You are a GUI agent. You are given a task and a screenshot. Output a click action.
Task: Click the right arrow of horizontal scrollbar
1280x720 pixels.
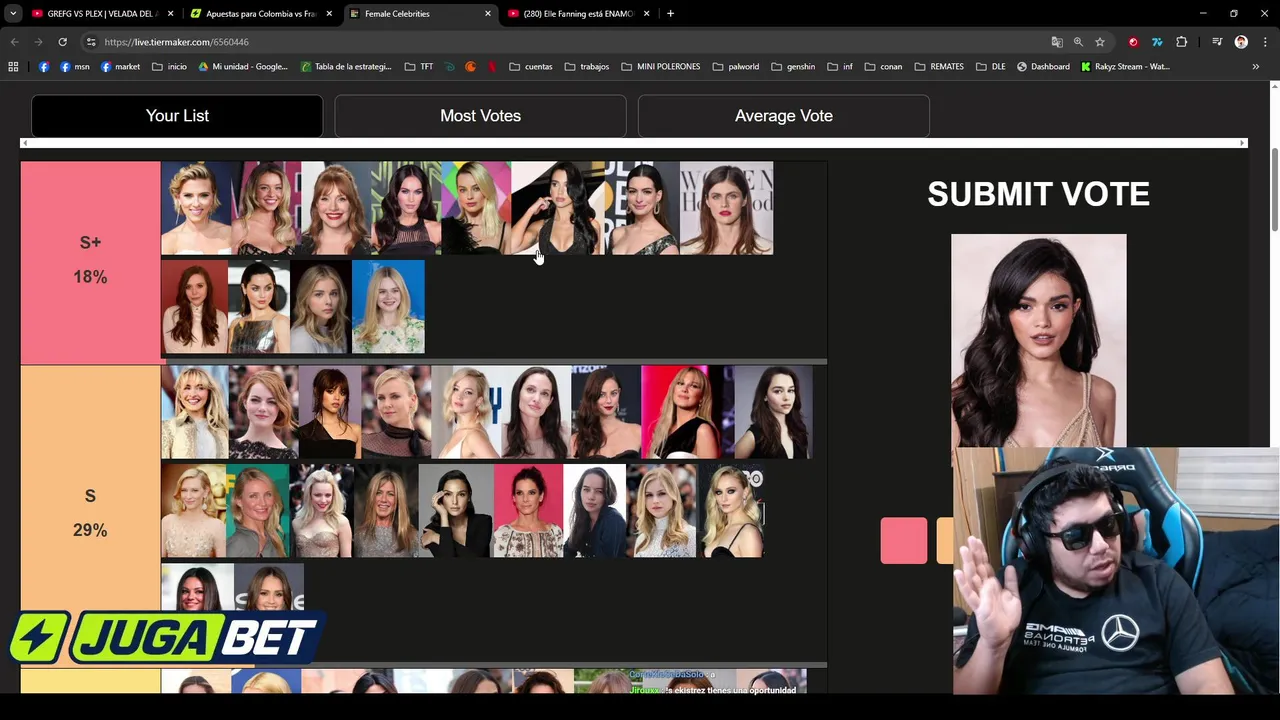click(x=1243, y=143)
